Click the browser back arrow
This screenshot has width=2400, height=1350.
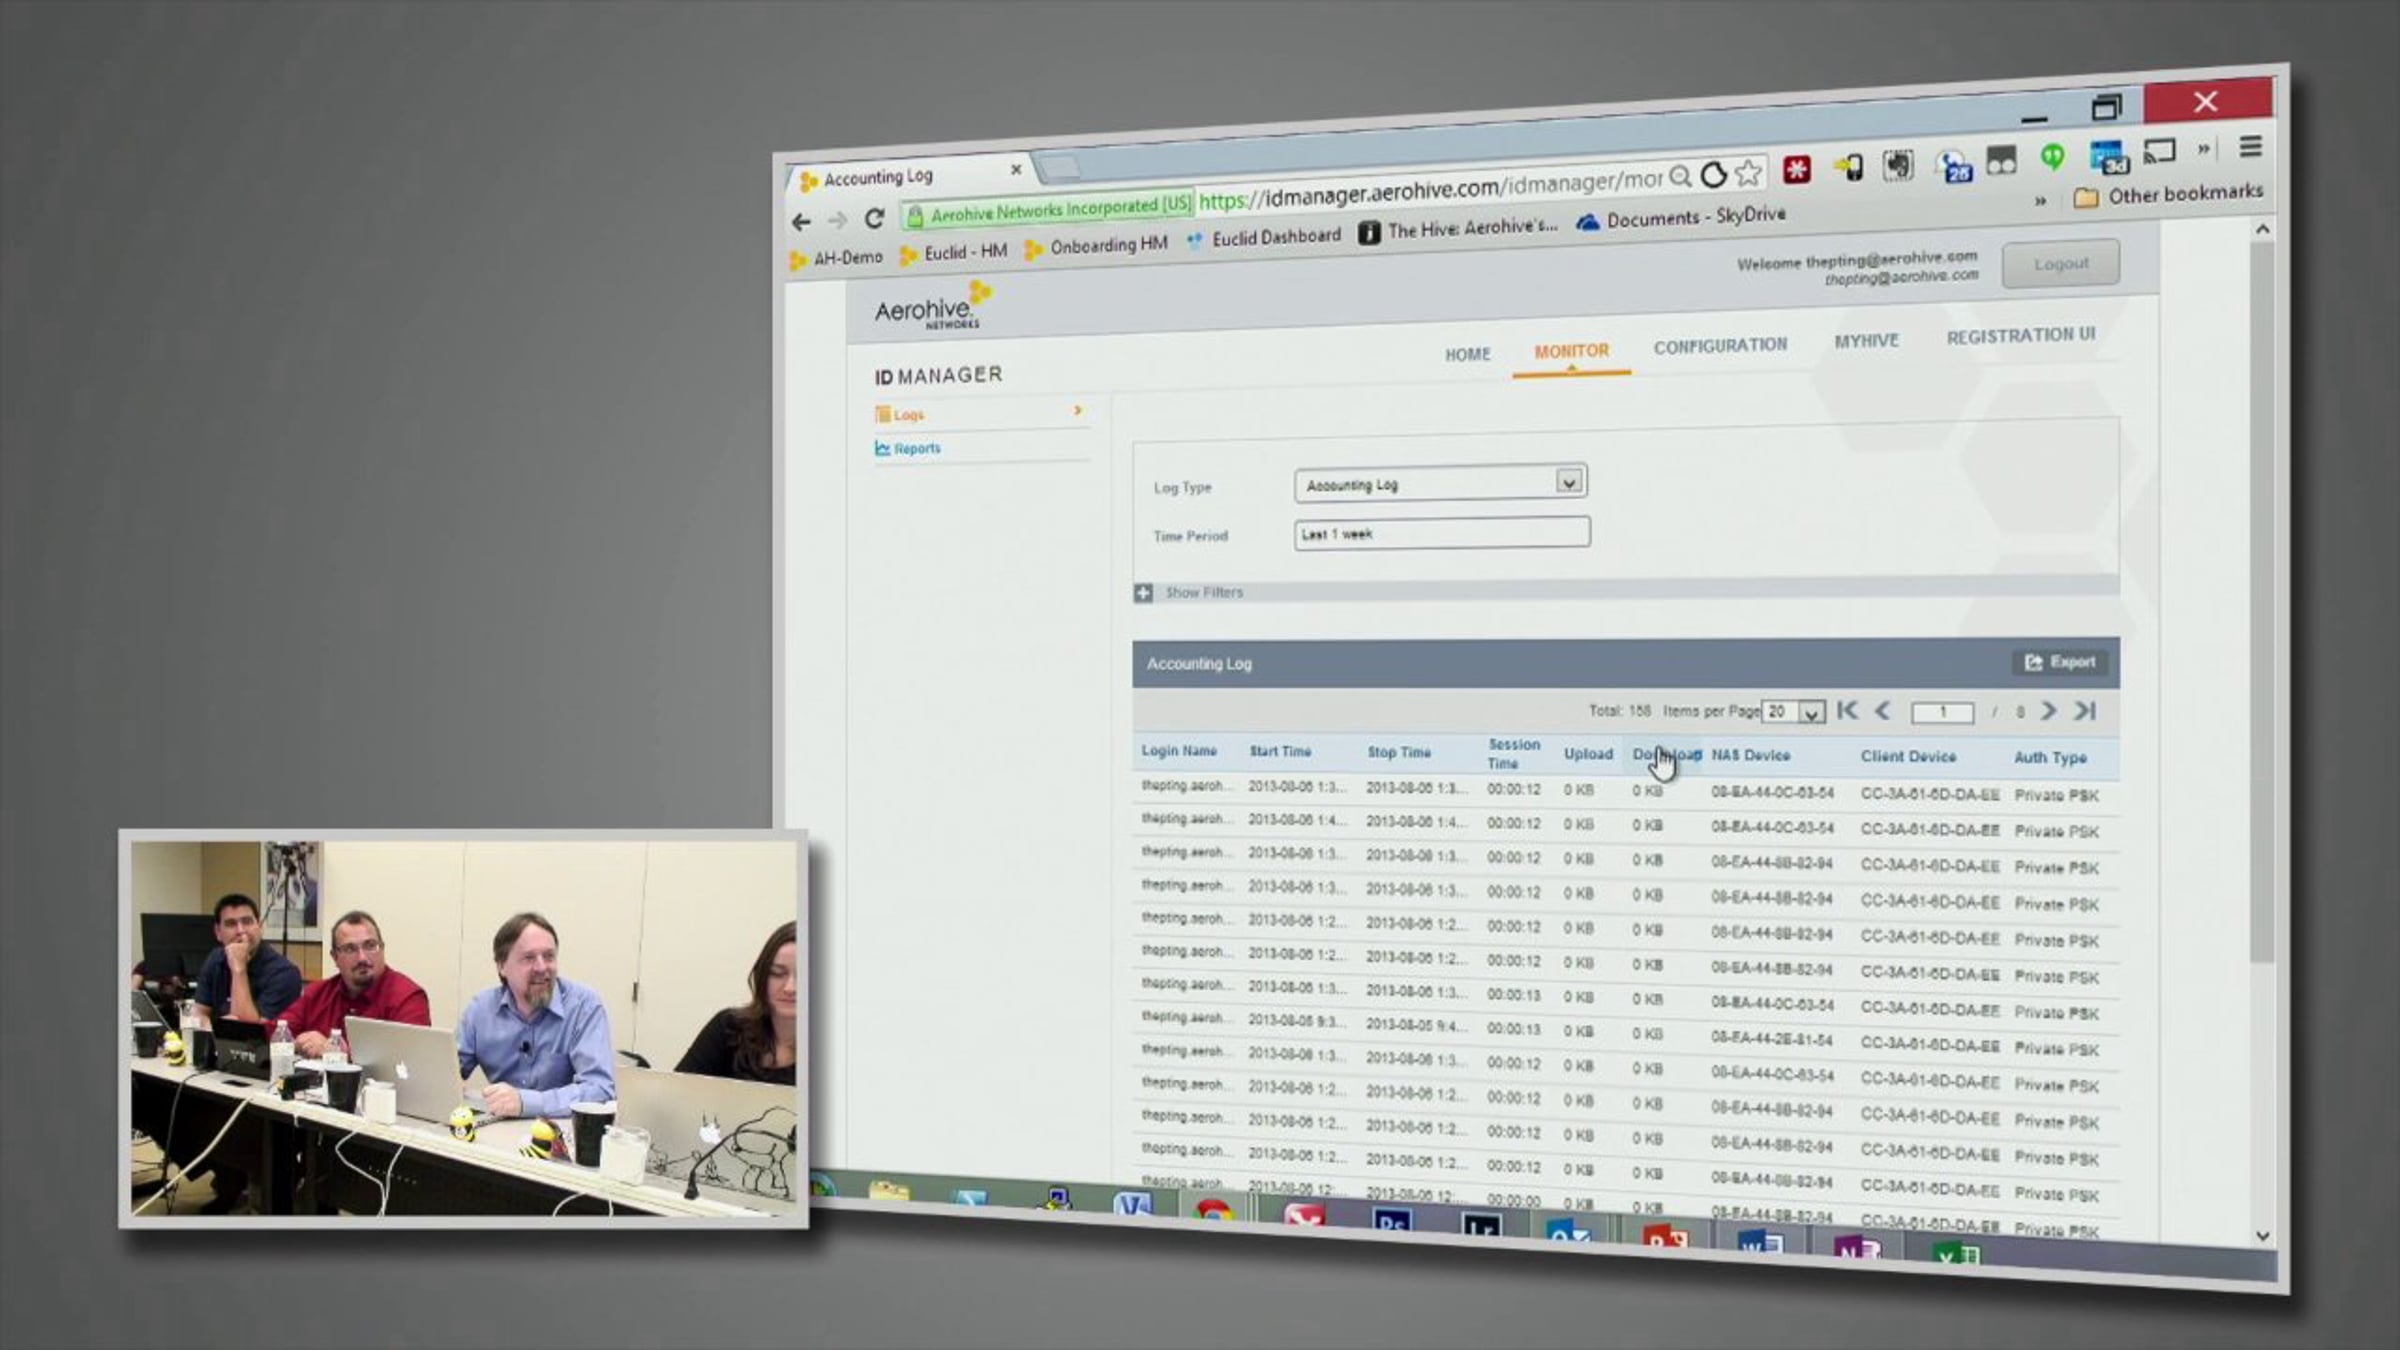click(x=801, y=221)
